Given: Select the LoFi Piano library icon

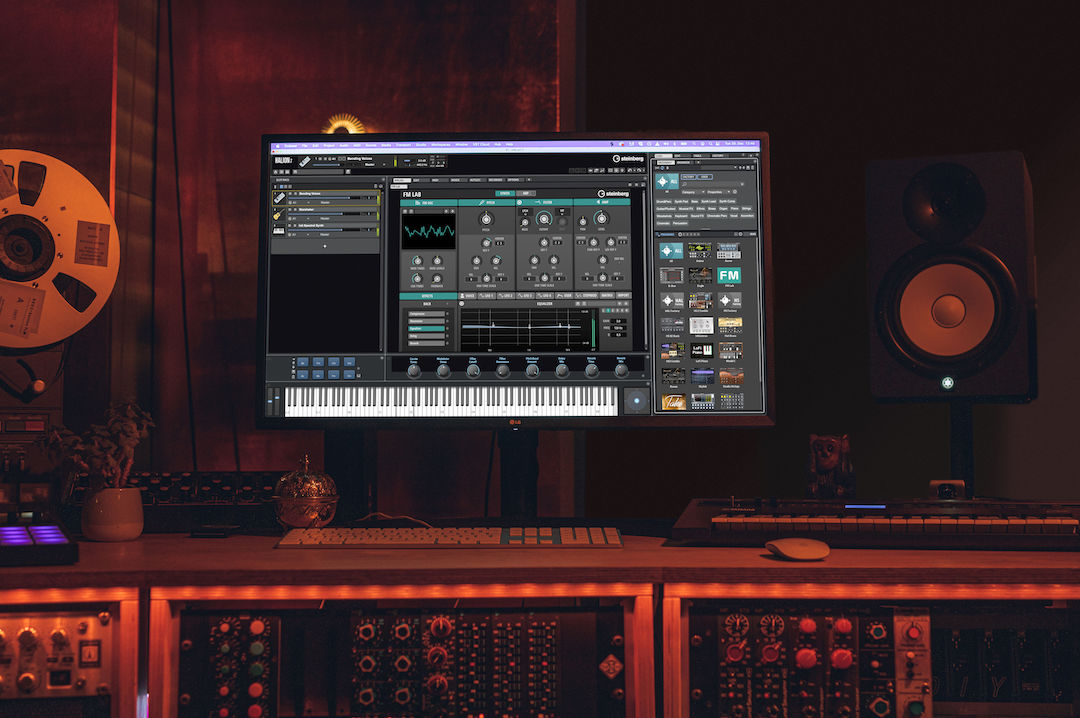Looking at the screenshot, I should pos(701,351).
